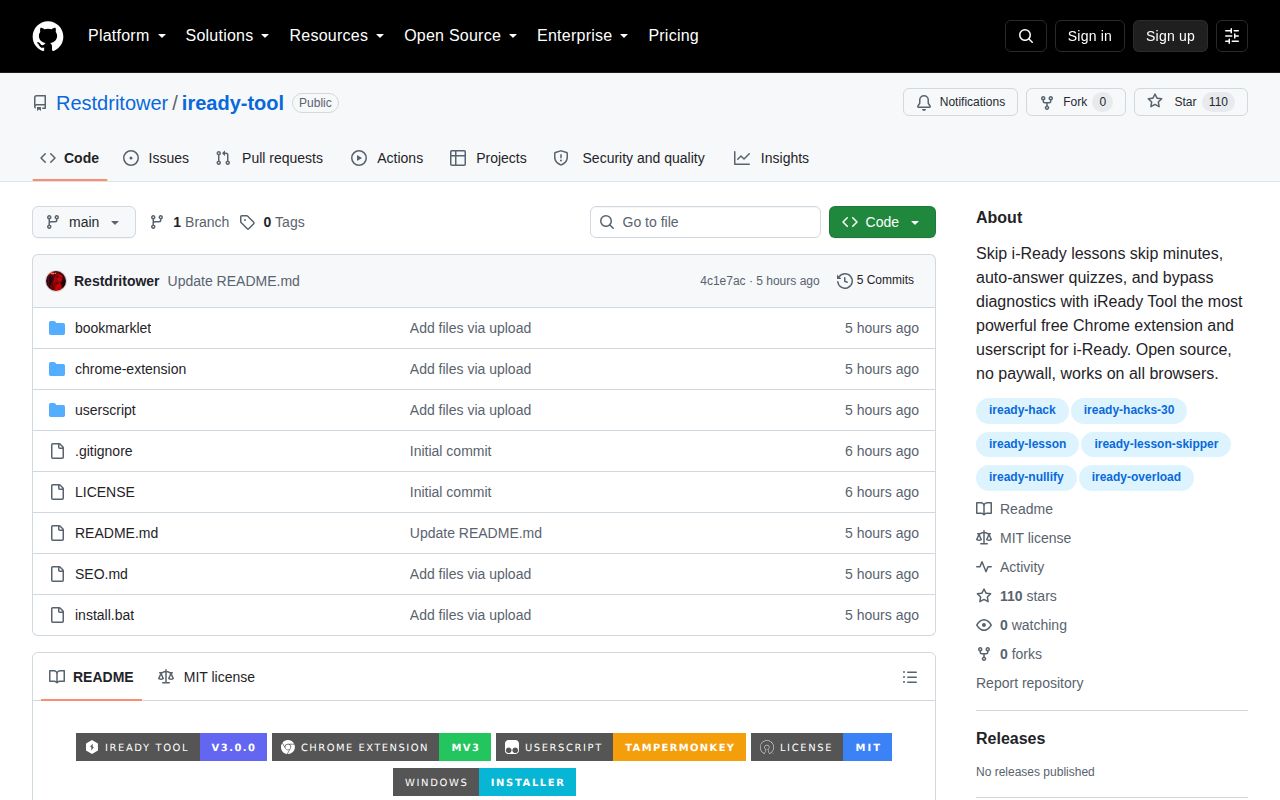
Task: Open Update README.md message in README.md row
Action: (476, 533)
